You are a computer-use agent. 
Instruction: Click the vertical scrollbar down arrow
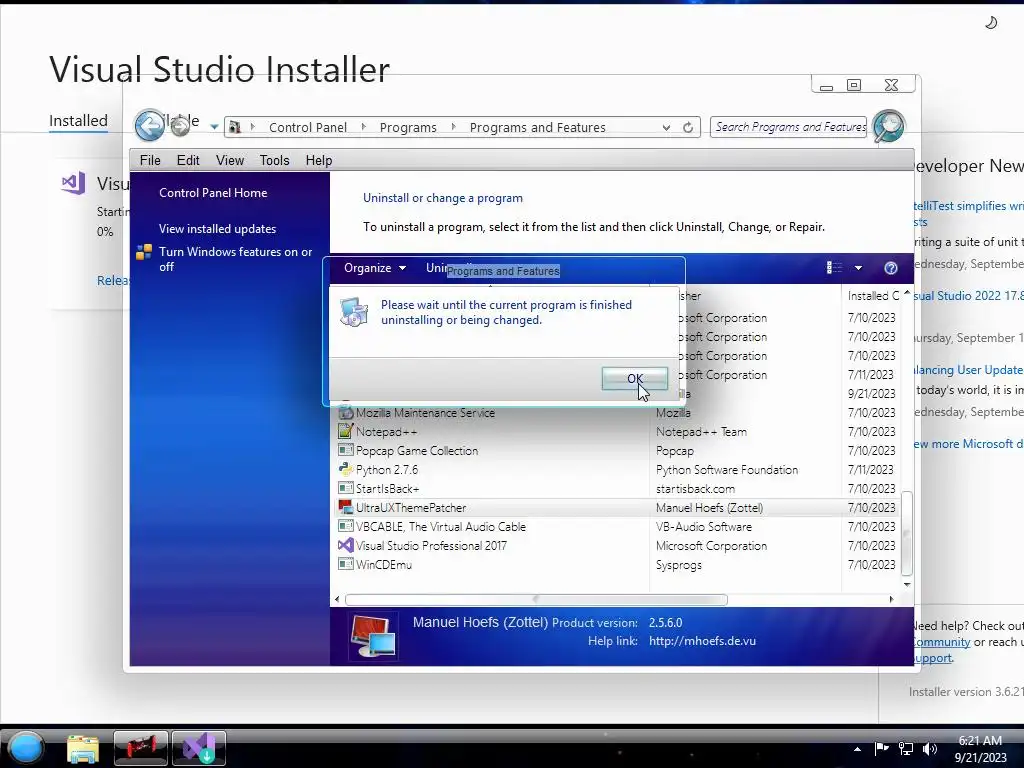point(907,584)
